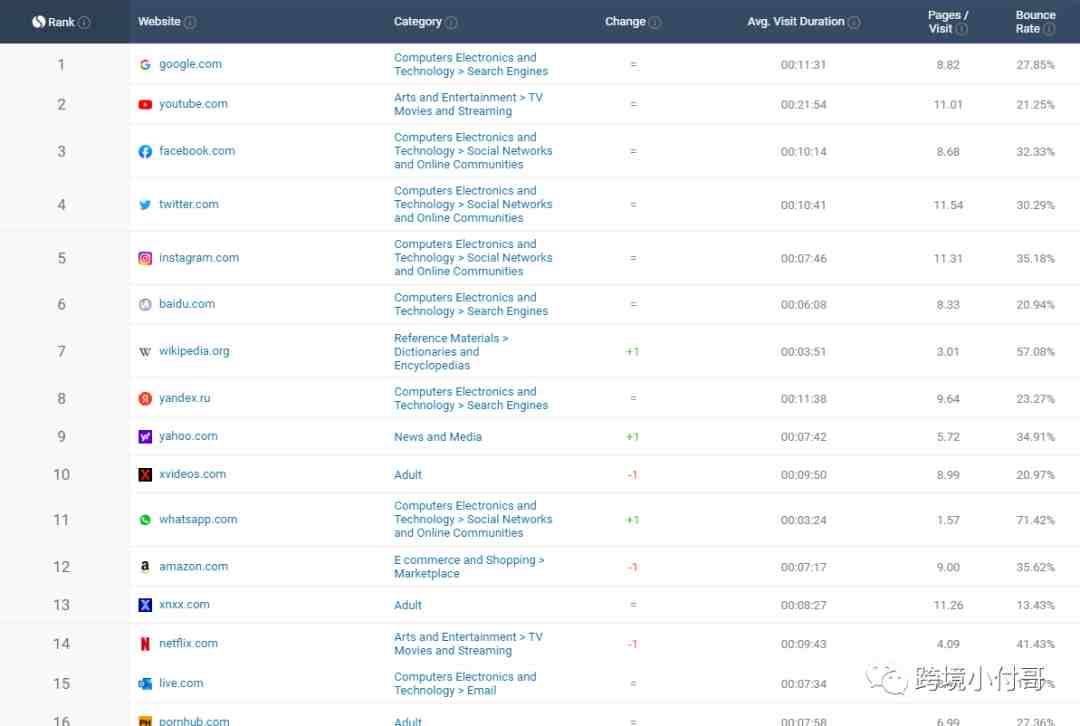Click instagram.com's 35.18% bounce rate
The width and height of the screenshot is (1080, 726).
(1035, 258)
